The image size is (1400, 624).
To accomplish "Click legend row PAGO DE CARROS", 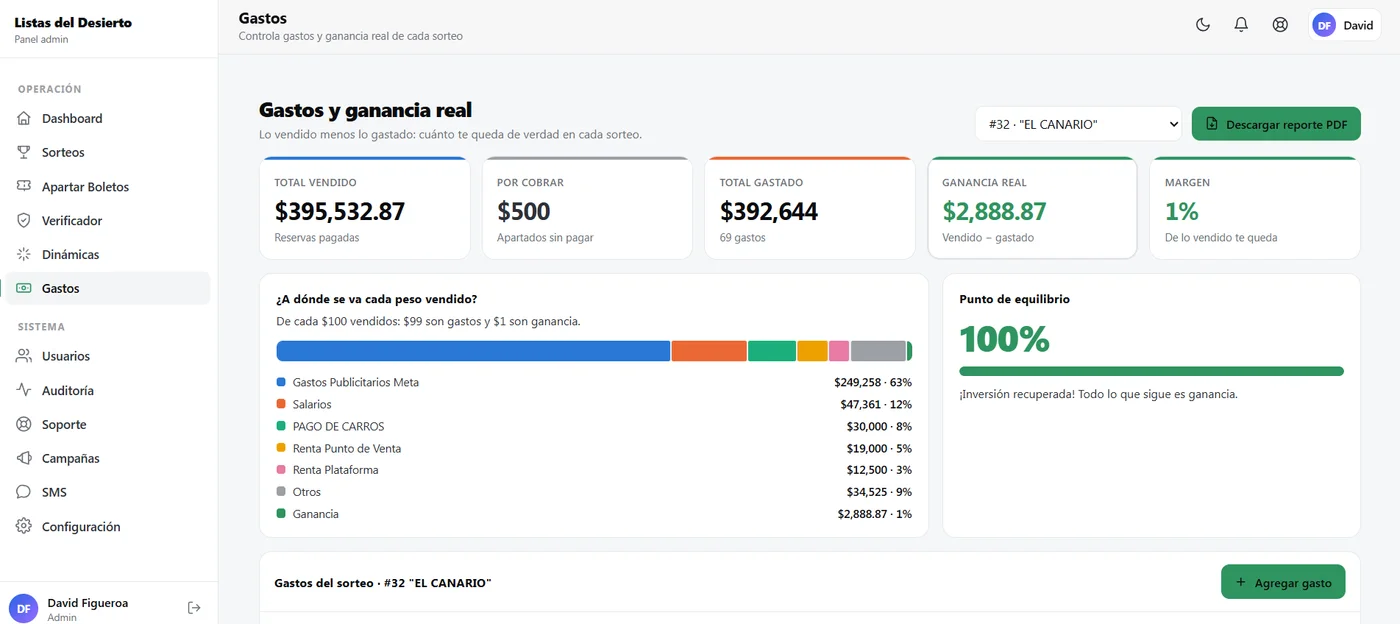I will click(x=594, y=426).
